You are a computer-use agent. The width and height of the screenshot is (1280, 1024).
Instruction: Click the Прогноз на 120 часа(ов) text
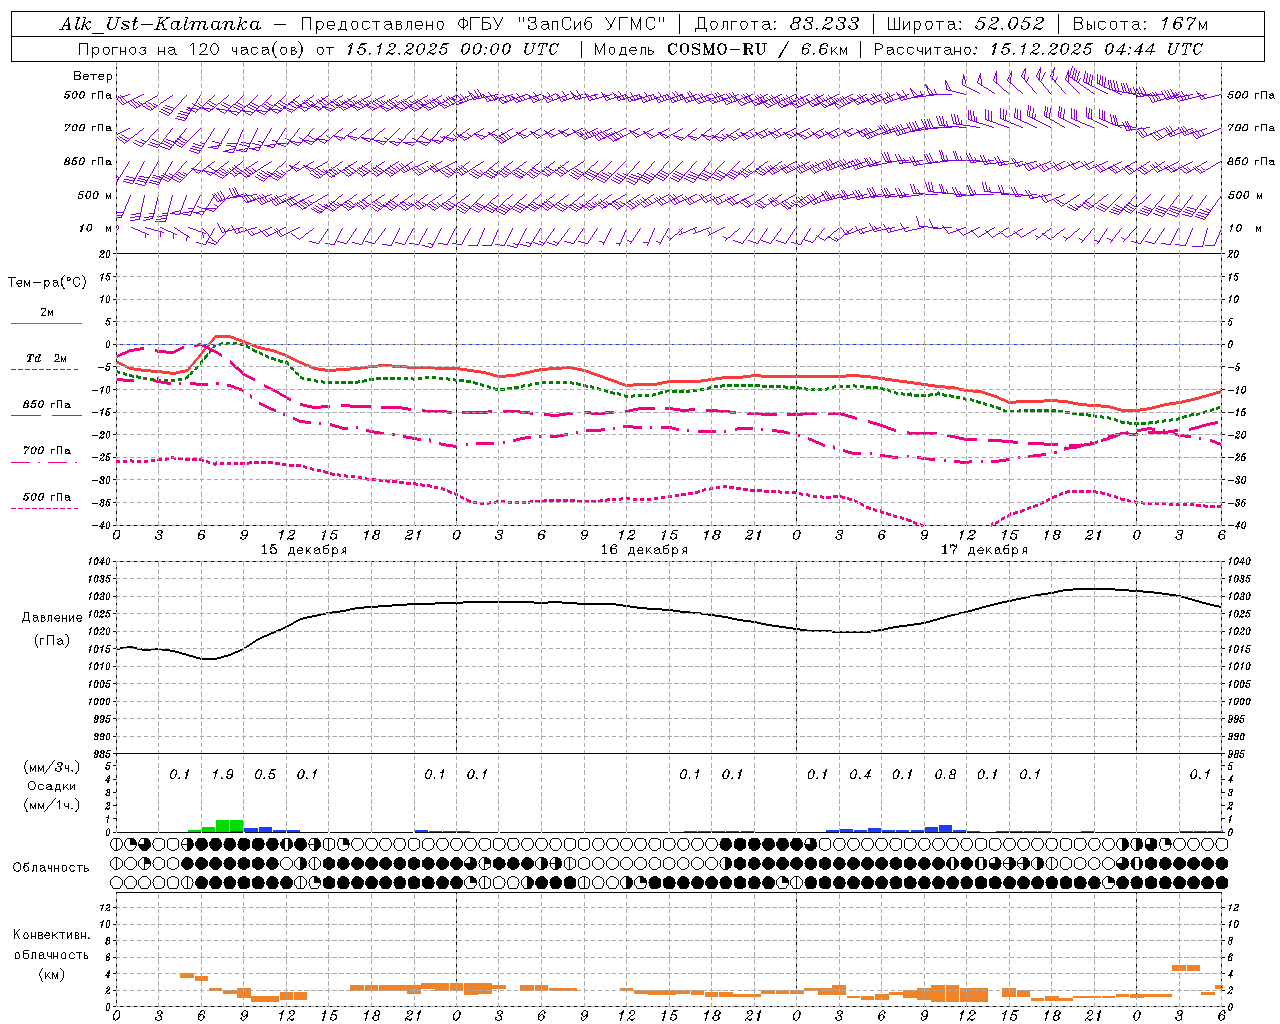coord(193,49)
